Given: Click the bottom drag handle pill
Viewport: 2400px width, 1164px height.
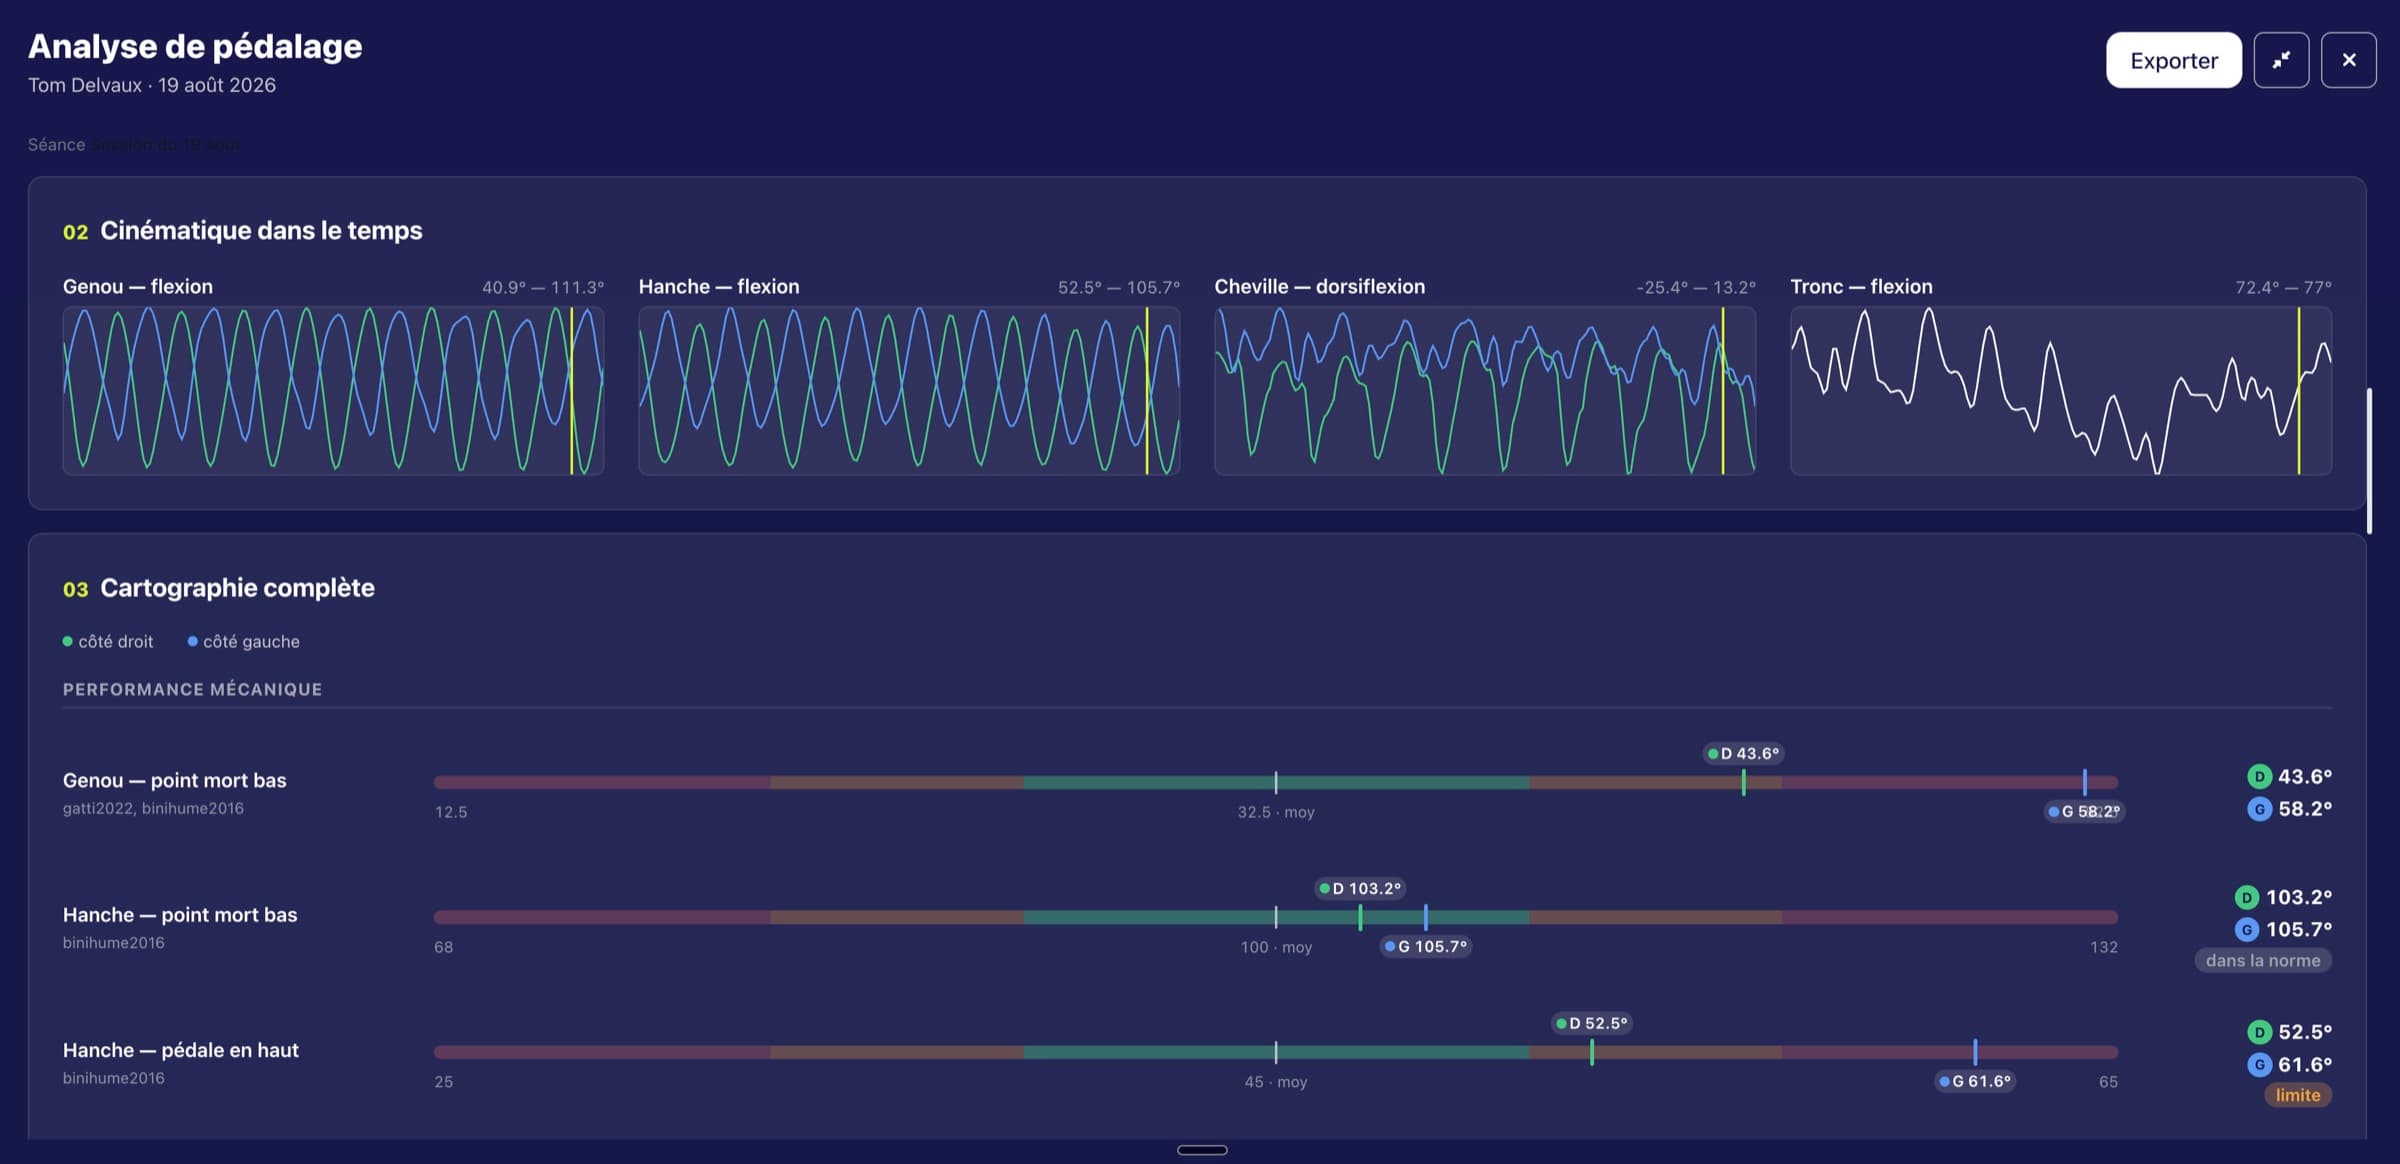Looking at the screenshot, I should point(1202,1150).
